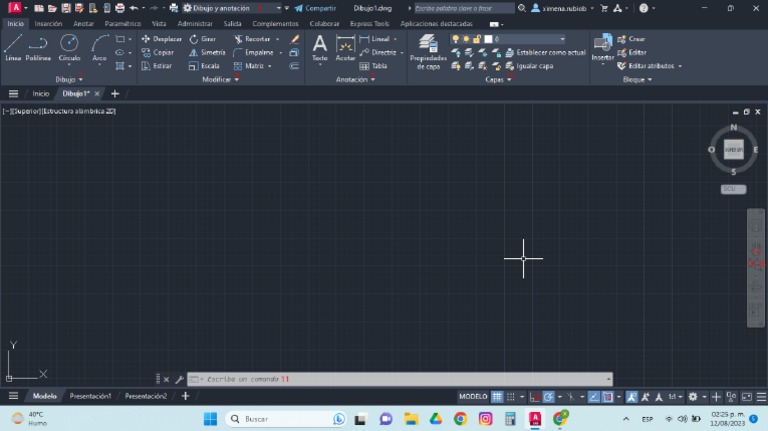Open annotation scale 1:1 dropdown

click(x=675, y=396)
